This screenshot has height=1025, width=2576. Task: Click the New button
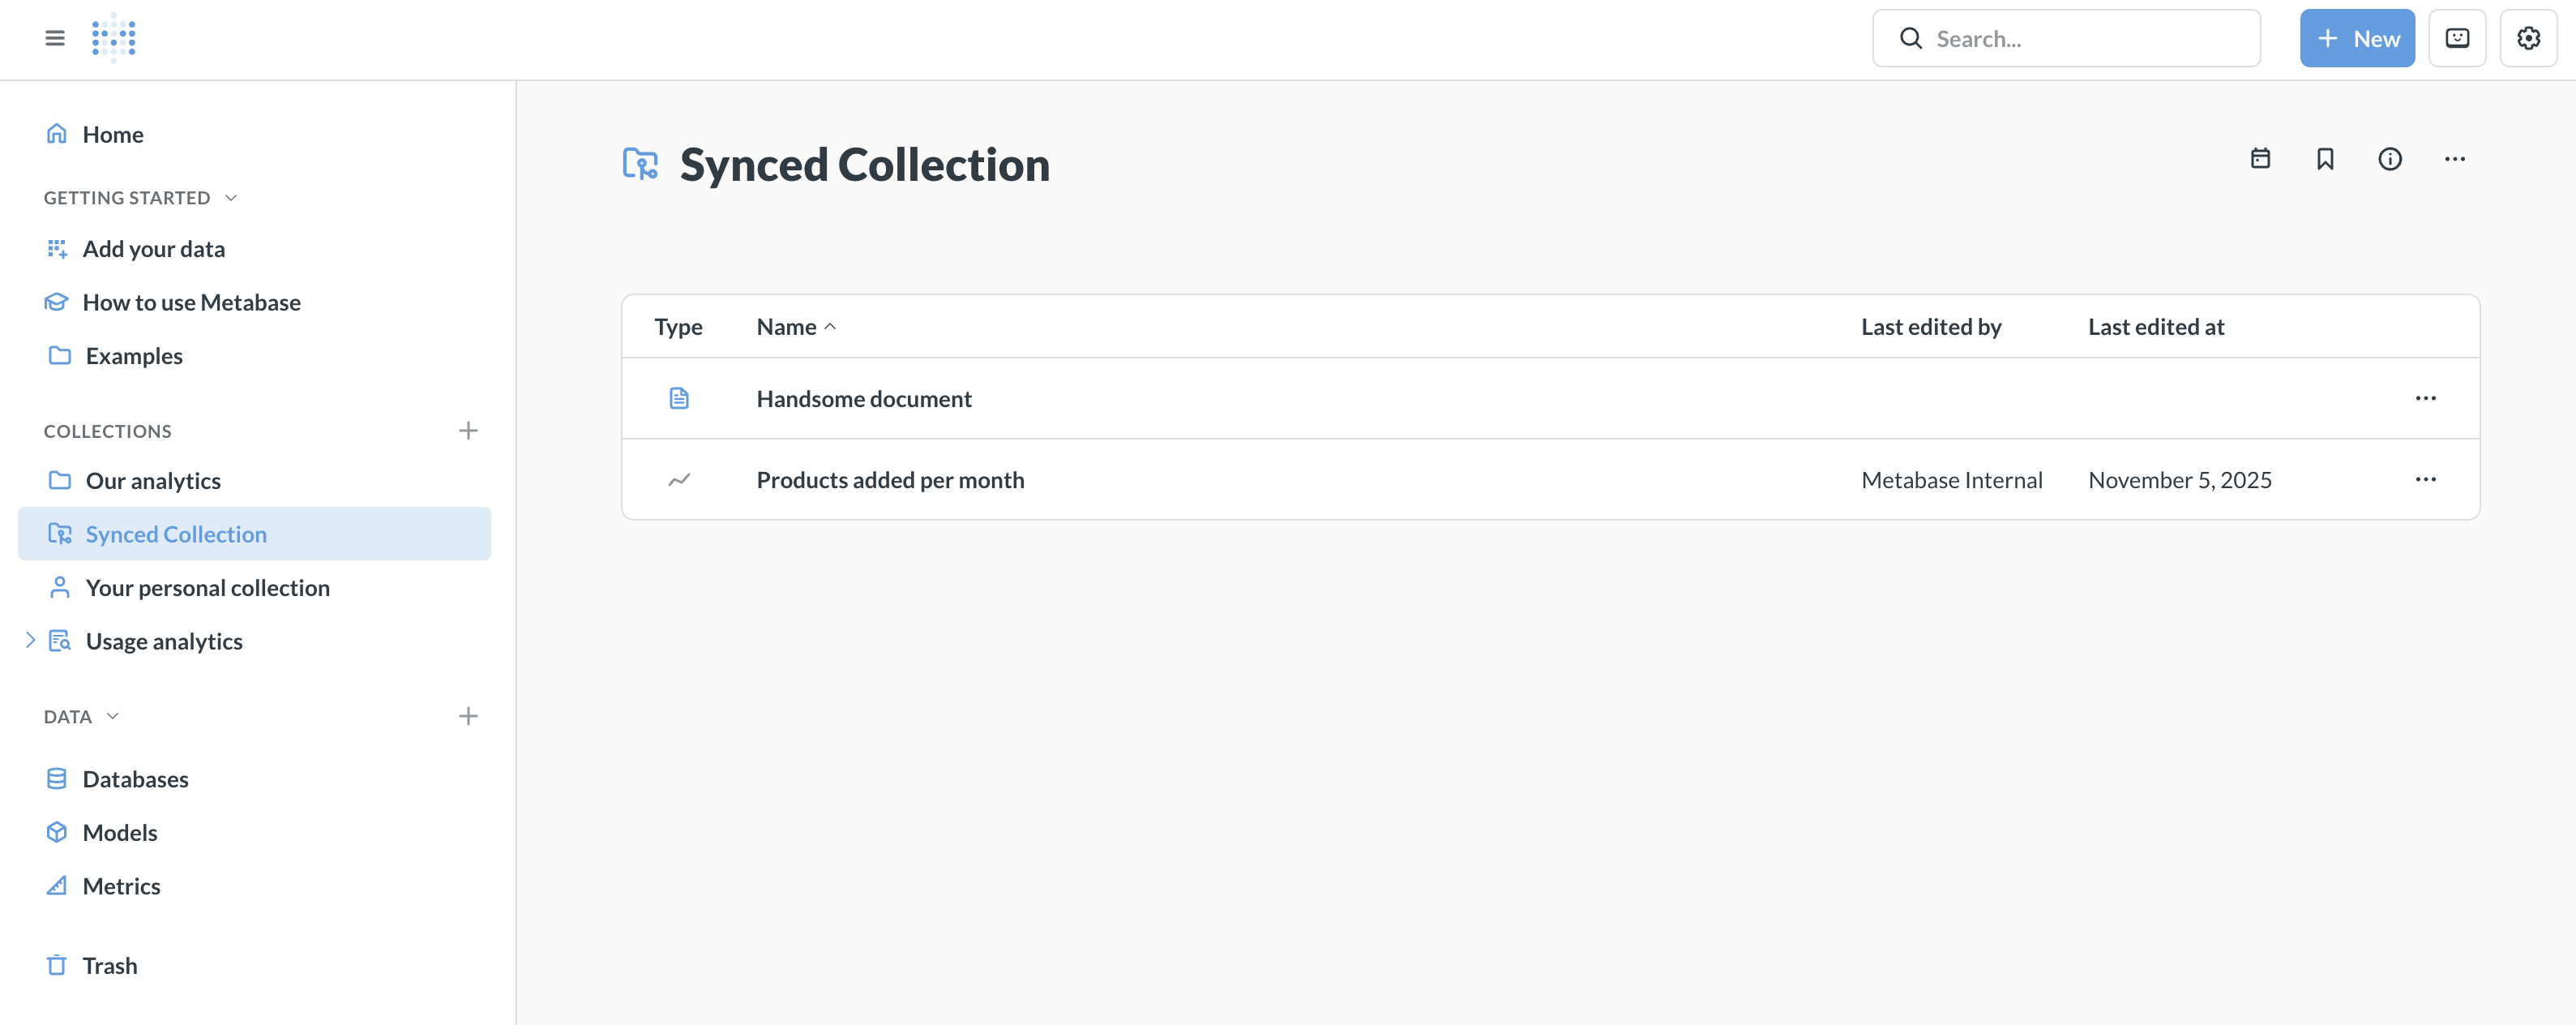[x=2356, y=38]
